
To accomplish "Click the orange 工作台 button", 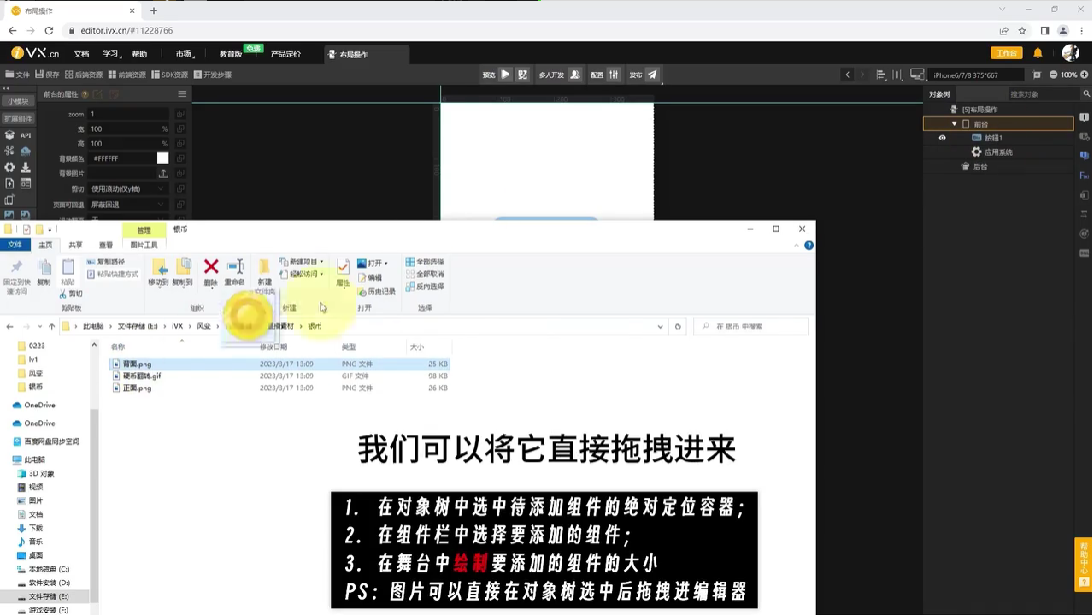I will [x=1006, y=53].
